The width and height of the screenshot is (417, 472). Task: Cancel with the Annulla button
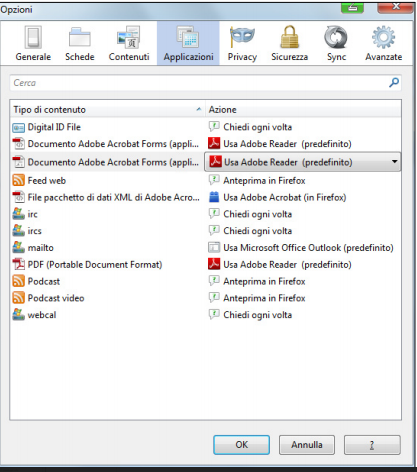click(307, 445)
